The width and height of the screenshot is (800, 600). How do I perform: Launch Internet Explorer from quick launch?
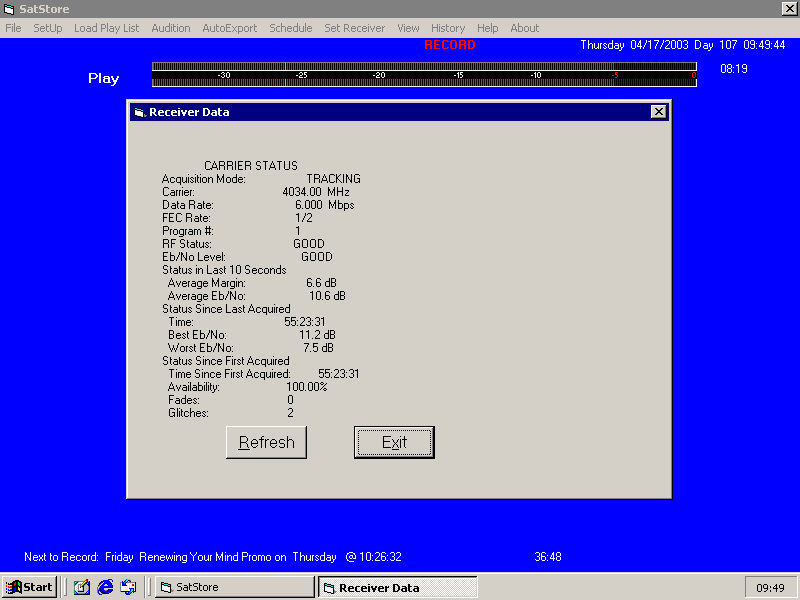[x=105, y=587]
